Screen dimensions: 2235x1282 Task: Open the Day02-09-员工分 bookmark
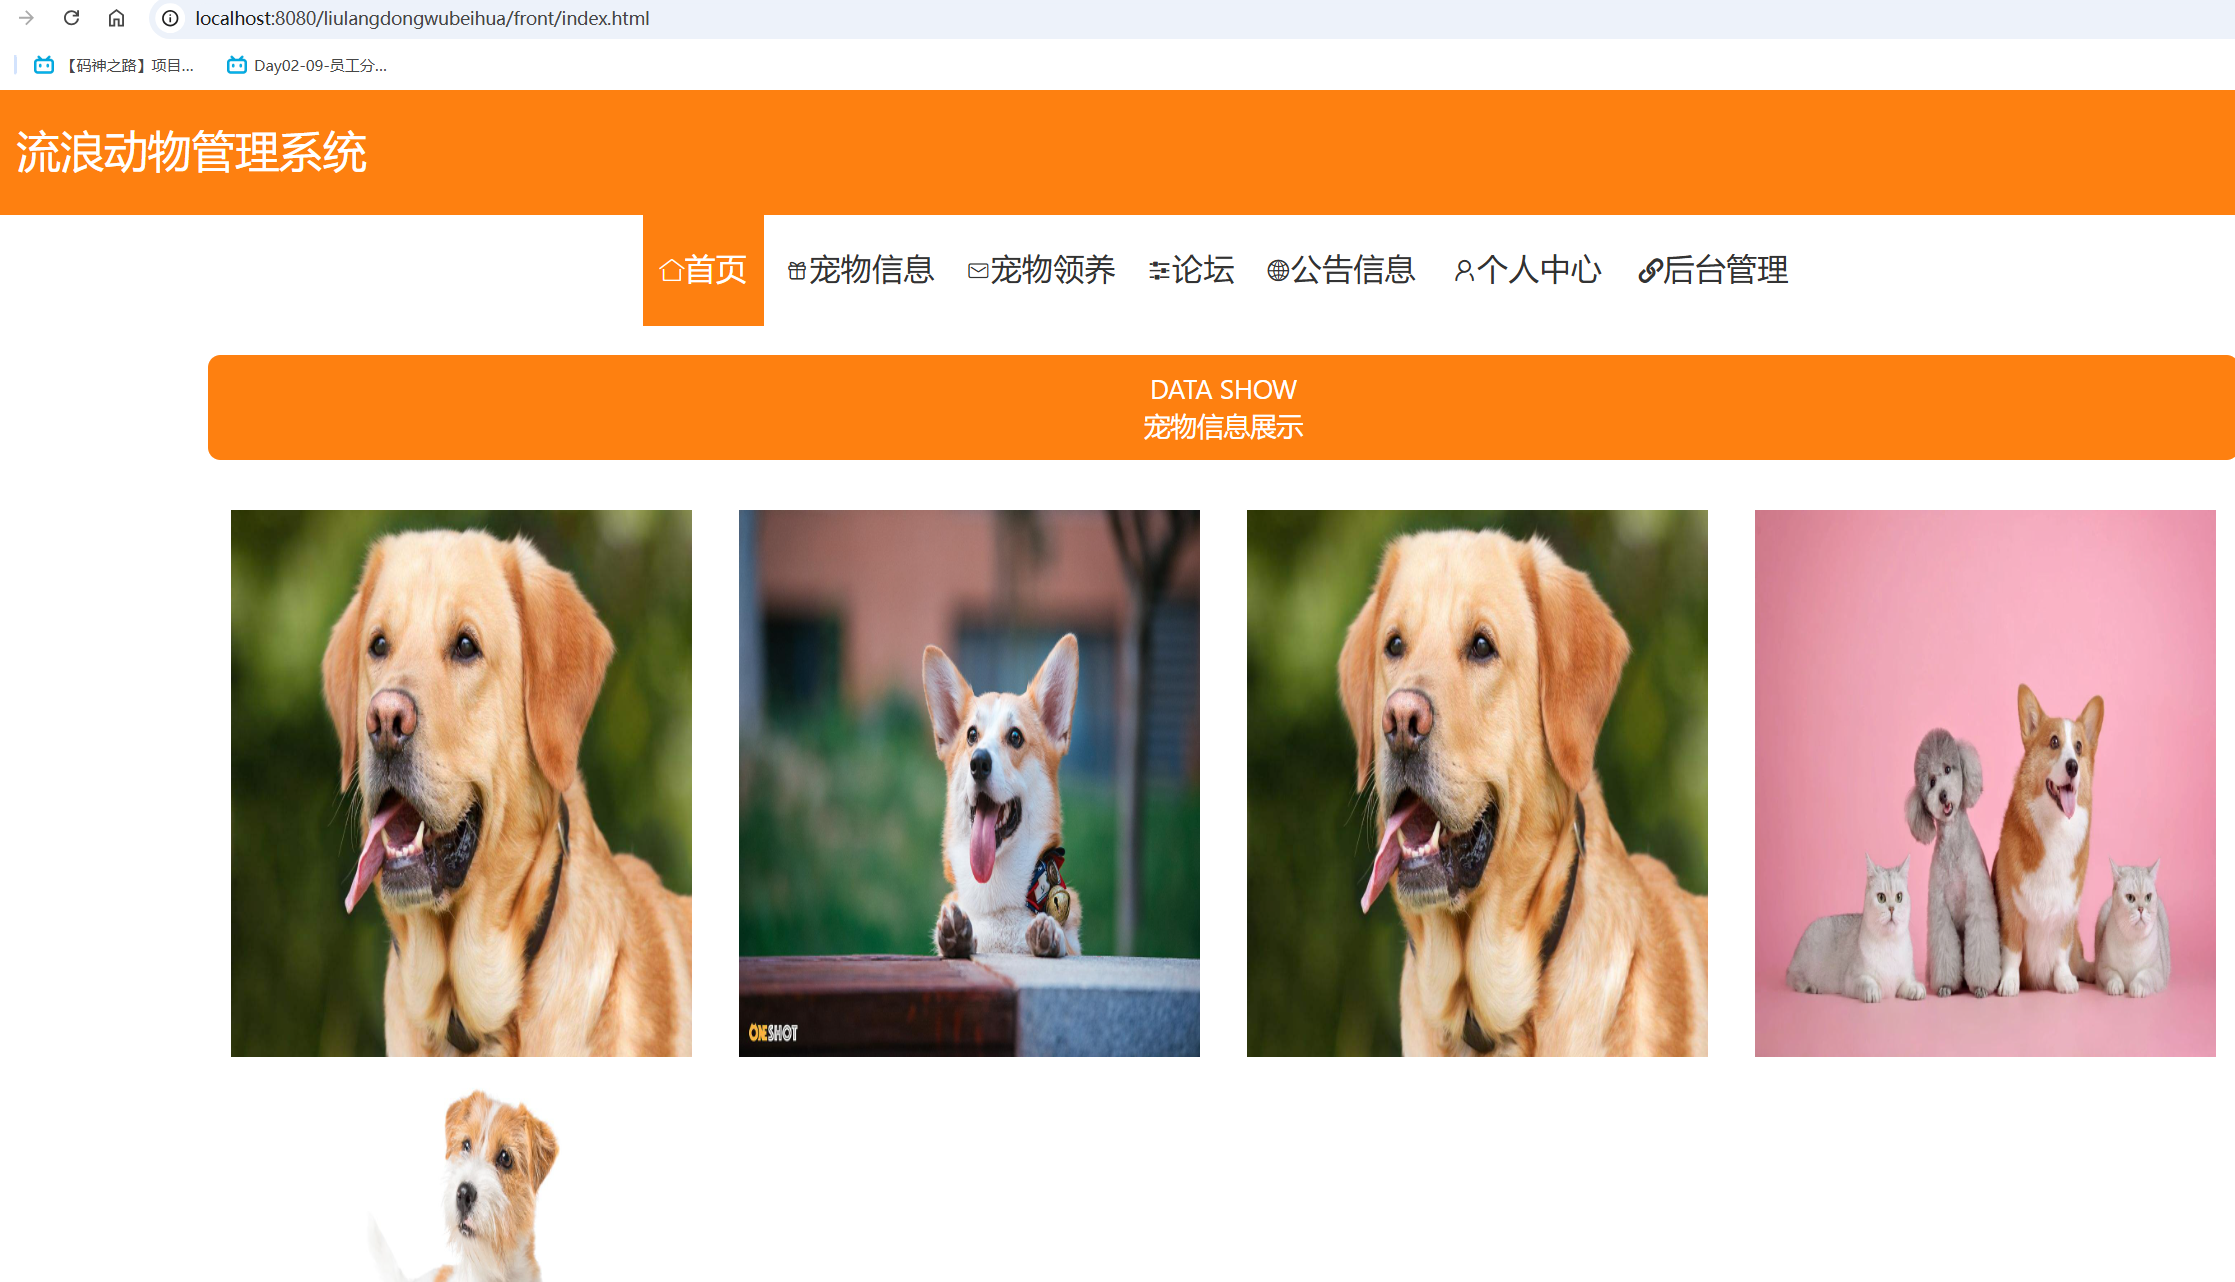click(308, 64)
